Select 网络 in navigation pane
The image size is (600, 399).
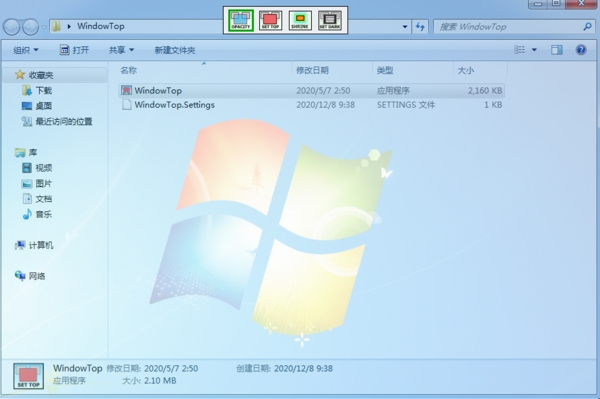pyautogui.click(x=37, y=276)
